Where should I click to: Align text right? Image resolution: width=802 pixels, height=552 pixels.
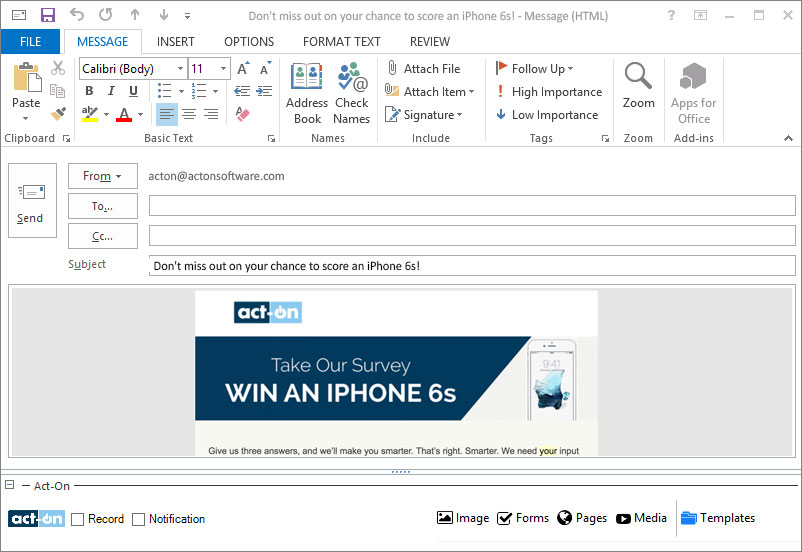211,114
